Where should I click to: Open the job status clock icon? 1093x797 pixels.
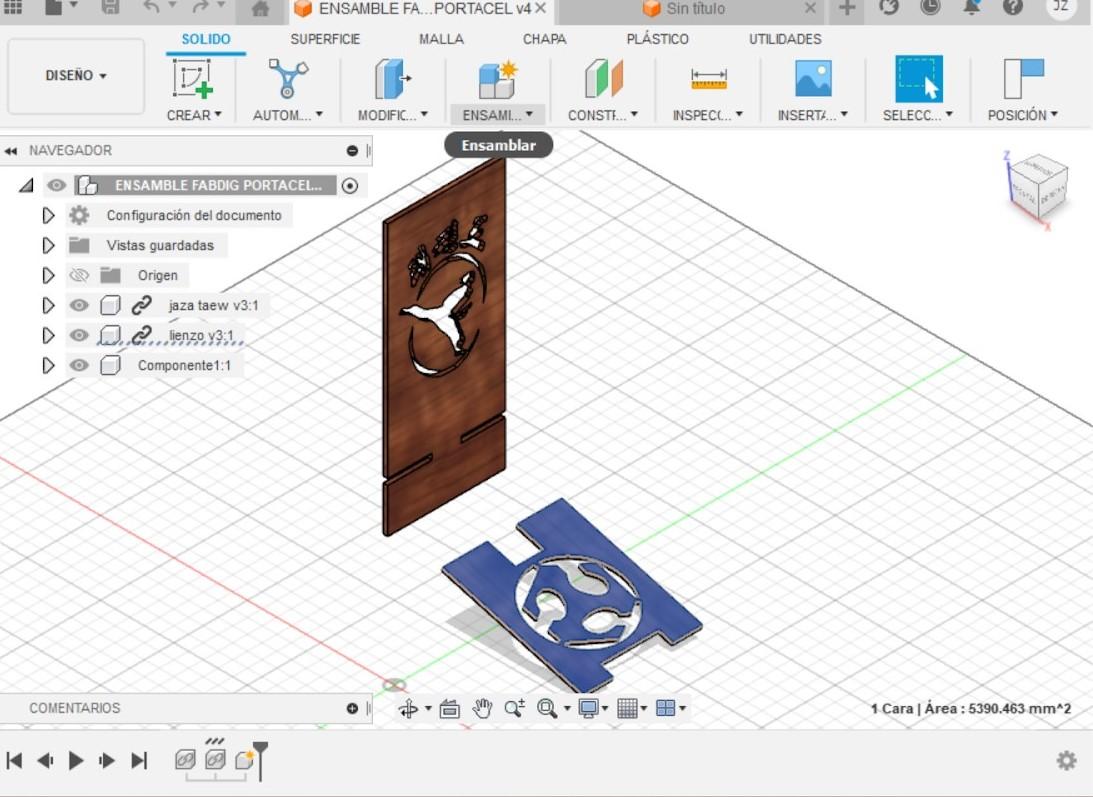click(x=930, y=7)
